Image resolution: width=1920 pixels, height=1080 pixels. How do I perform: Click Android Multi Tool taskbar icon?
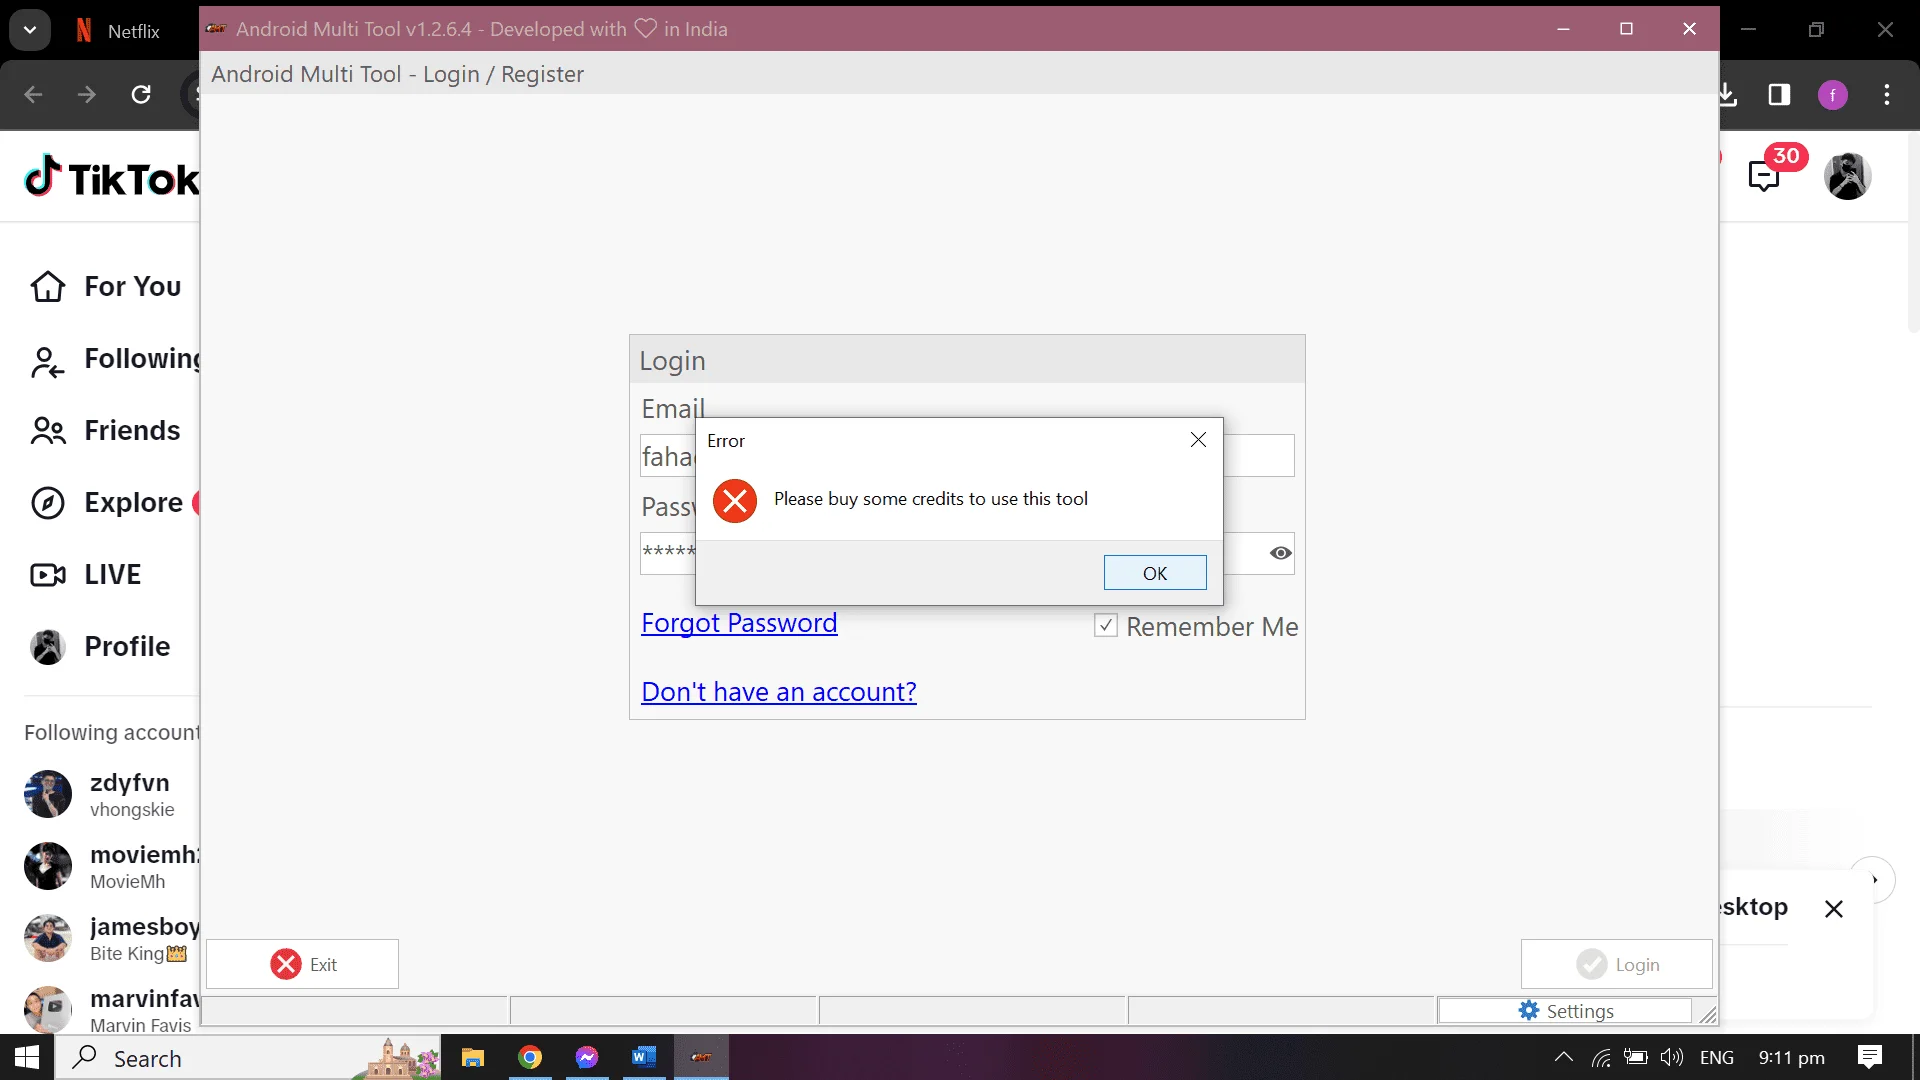[701, 1057]
